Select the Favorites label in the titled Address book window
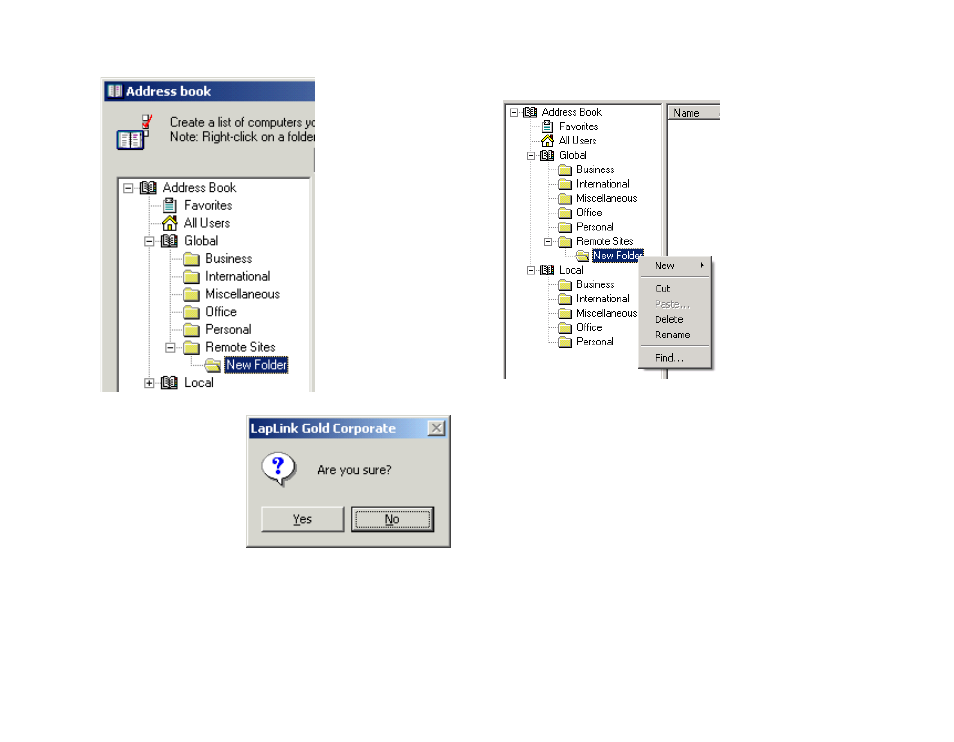The width and height of the screenshot is (954, 742). [x=208, y=206]
